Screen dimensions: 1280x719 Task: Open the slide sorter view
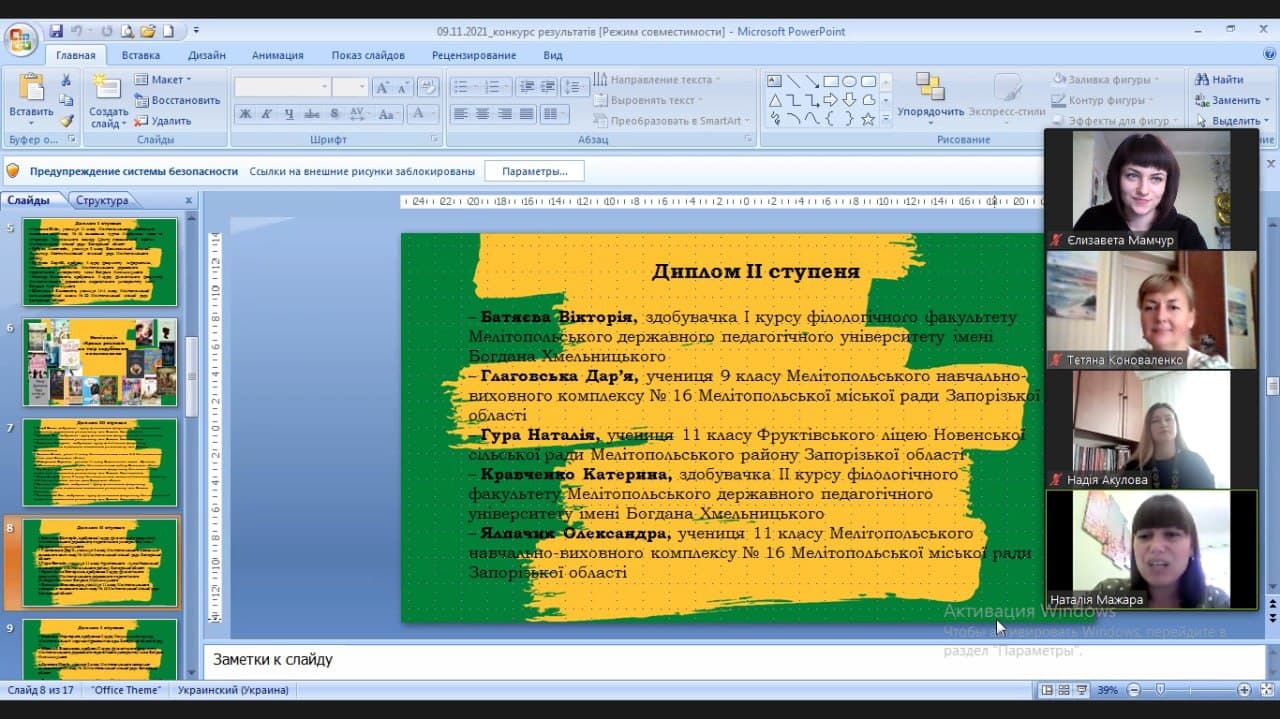click(x=1063, y=690)
